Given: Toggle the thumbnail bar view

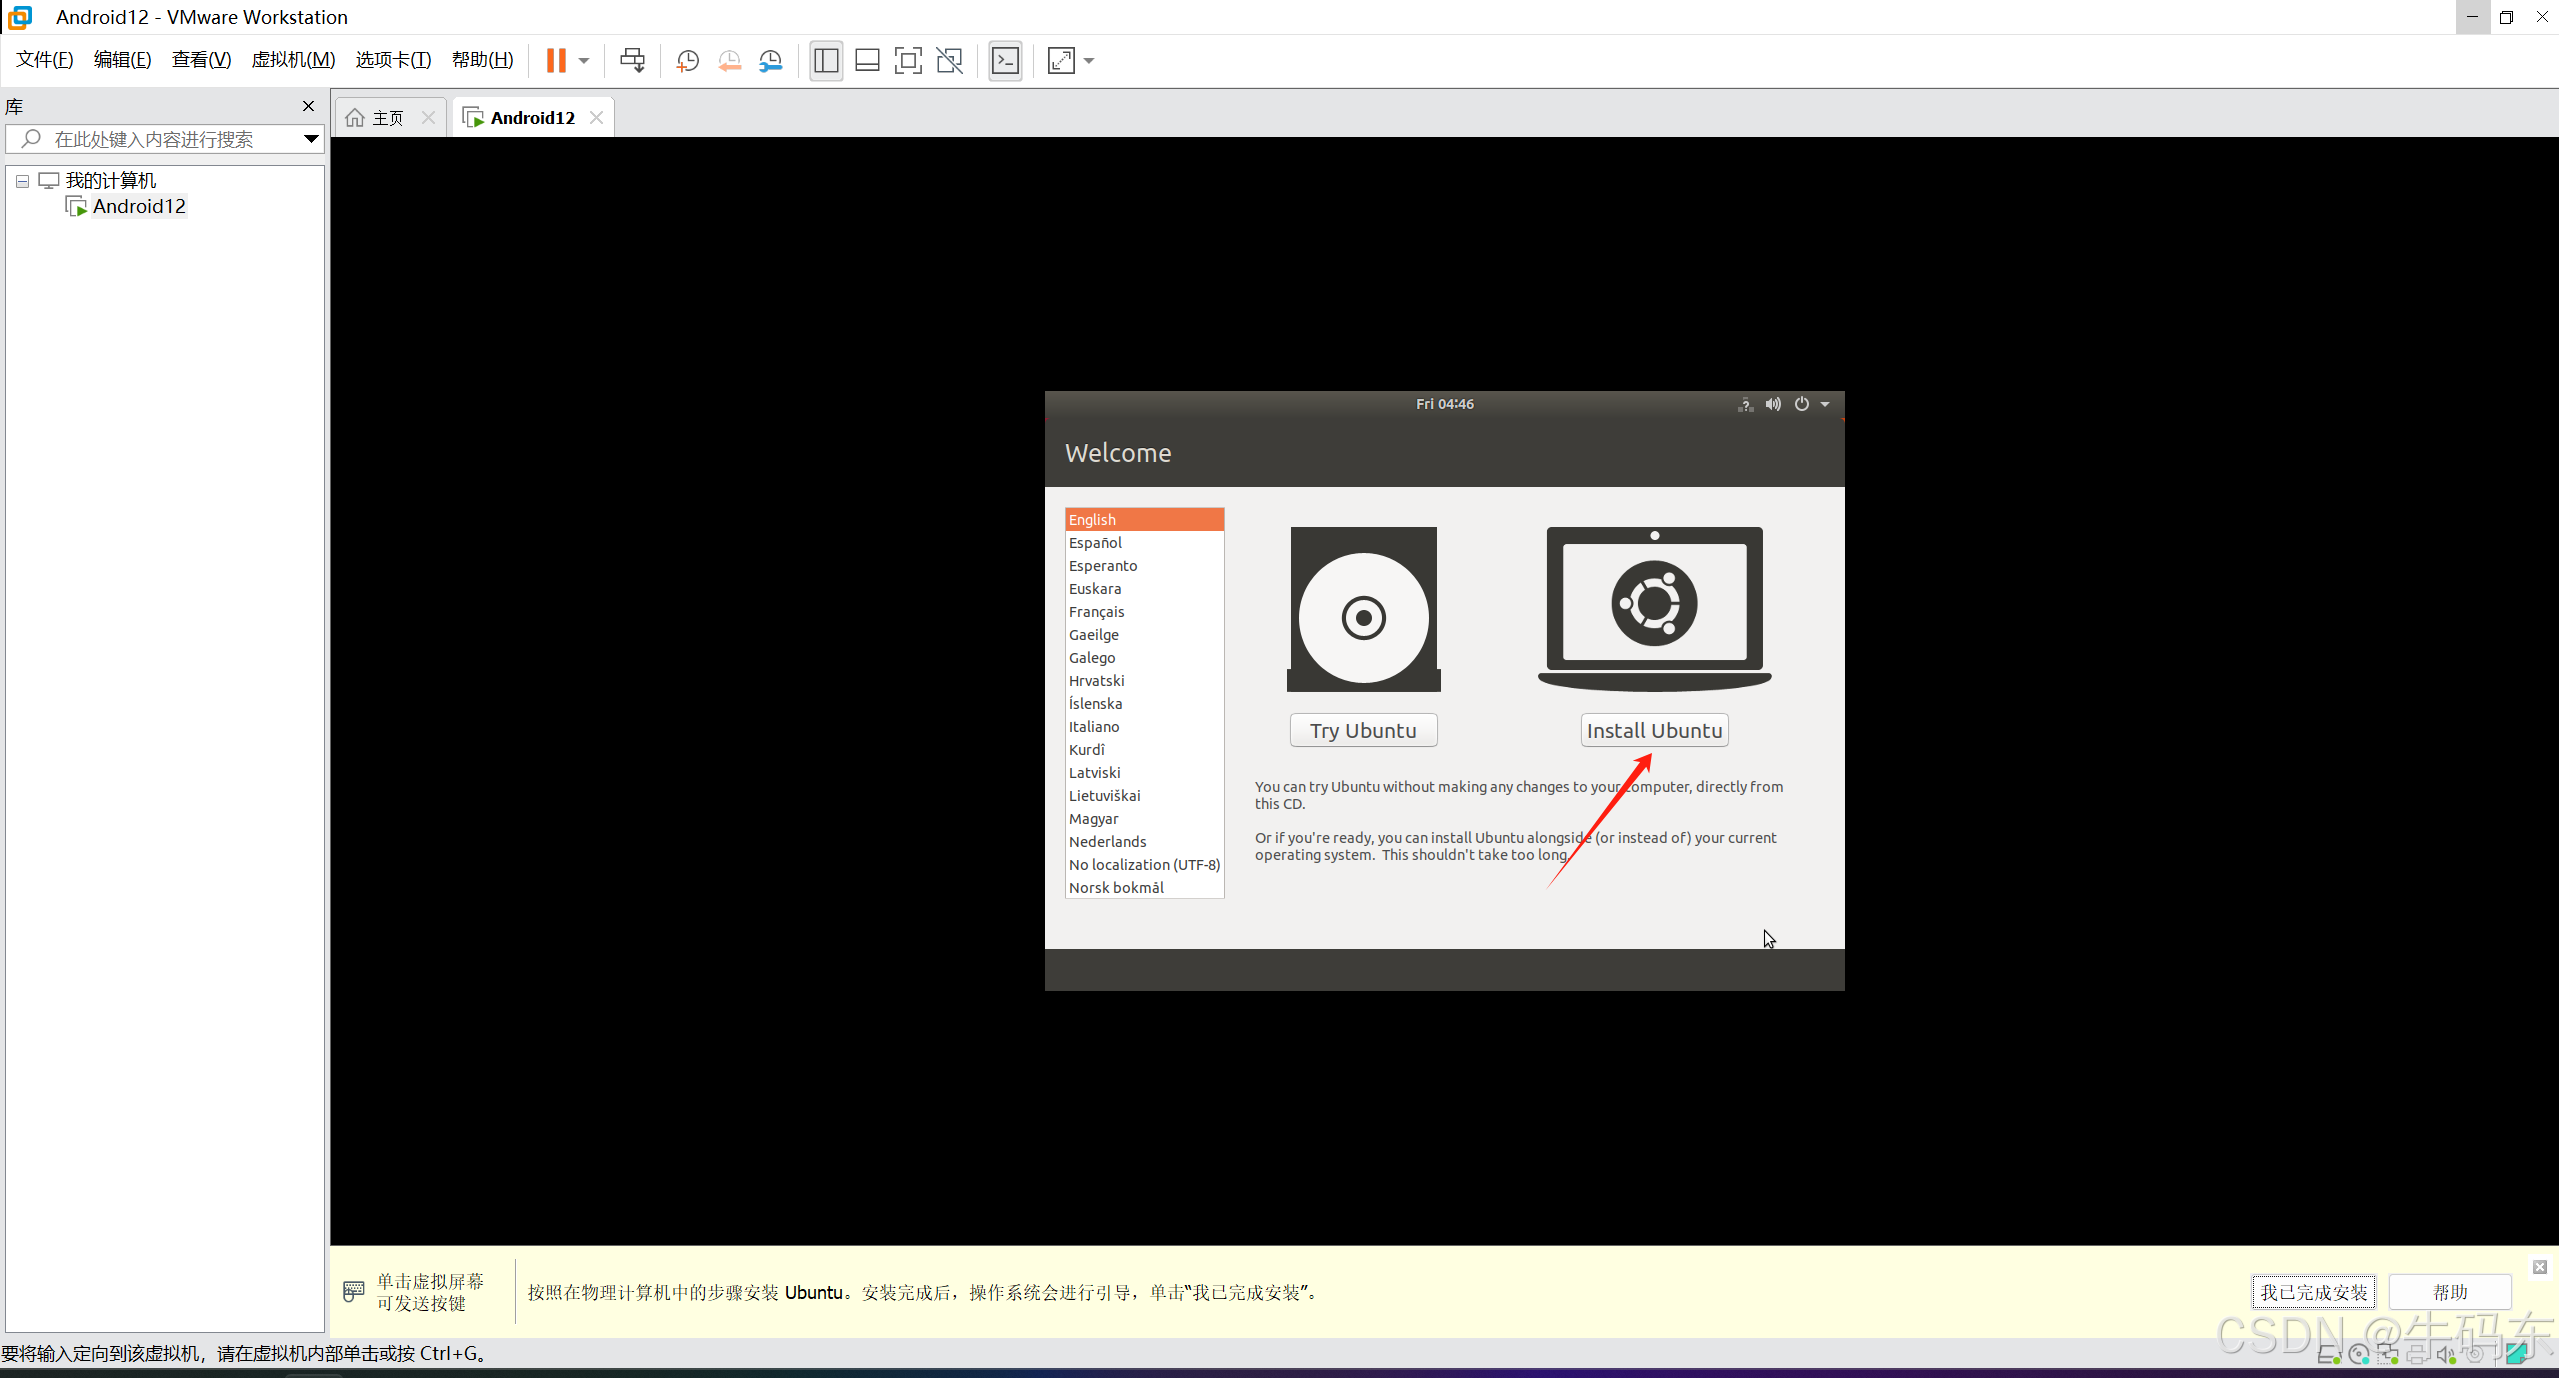Looking at the screenshot, I should point(867,61).
